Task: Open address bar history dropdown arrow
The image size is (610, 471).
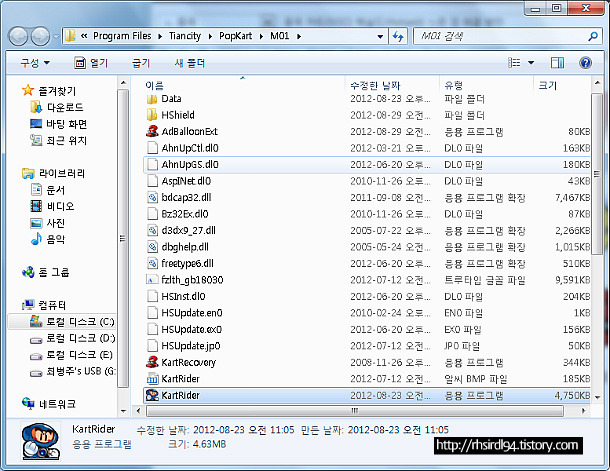Action: click(x=380, y=37)
